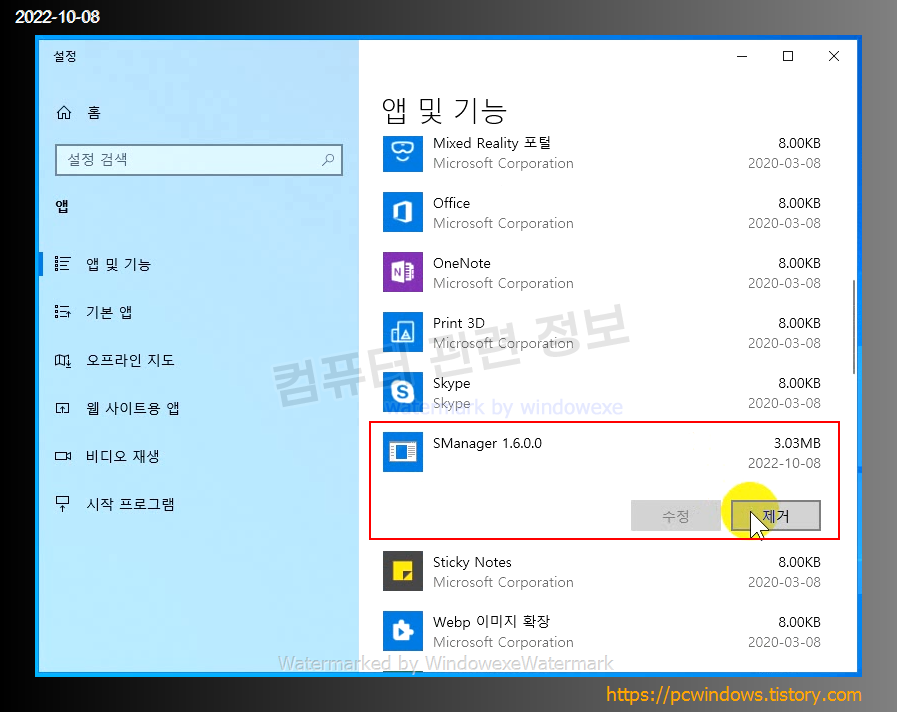Viewport: 897px width, 712px height.
Task: Click the Webp 이미지 확장 app icon
Action: [x=403, y=631]
